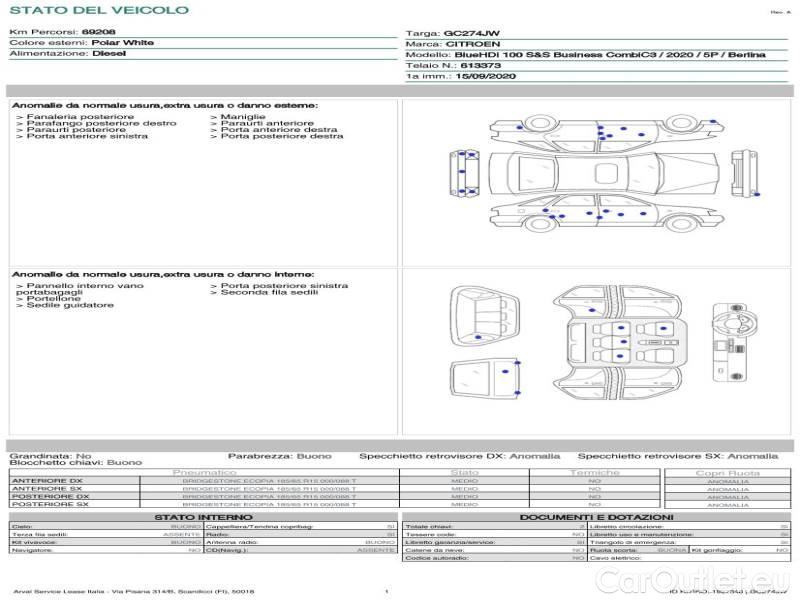Click the top-view exterior car diagram
Screen dimensions: 800x600
598,172
